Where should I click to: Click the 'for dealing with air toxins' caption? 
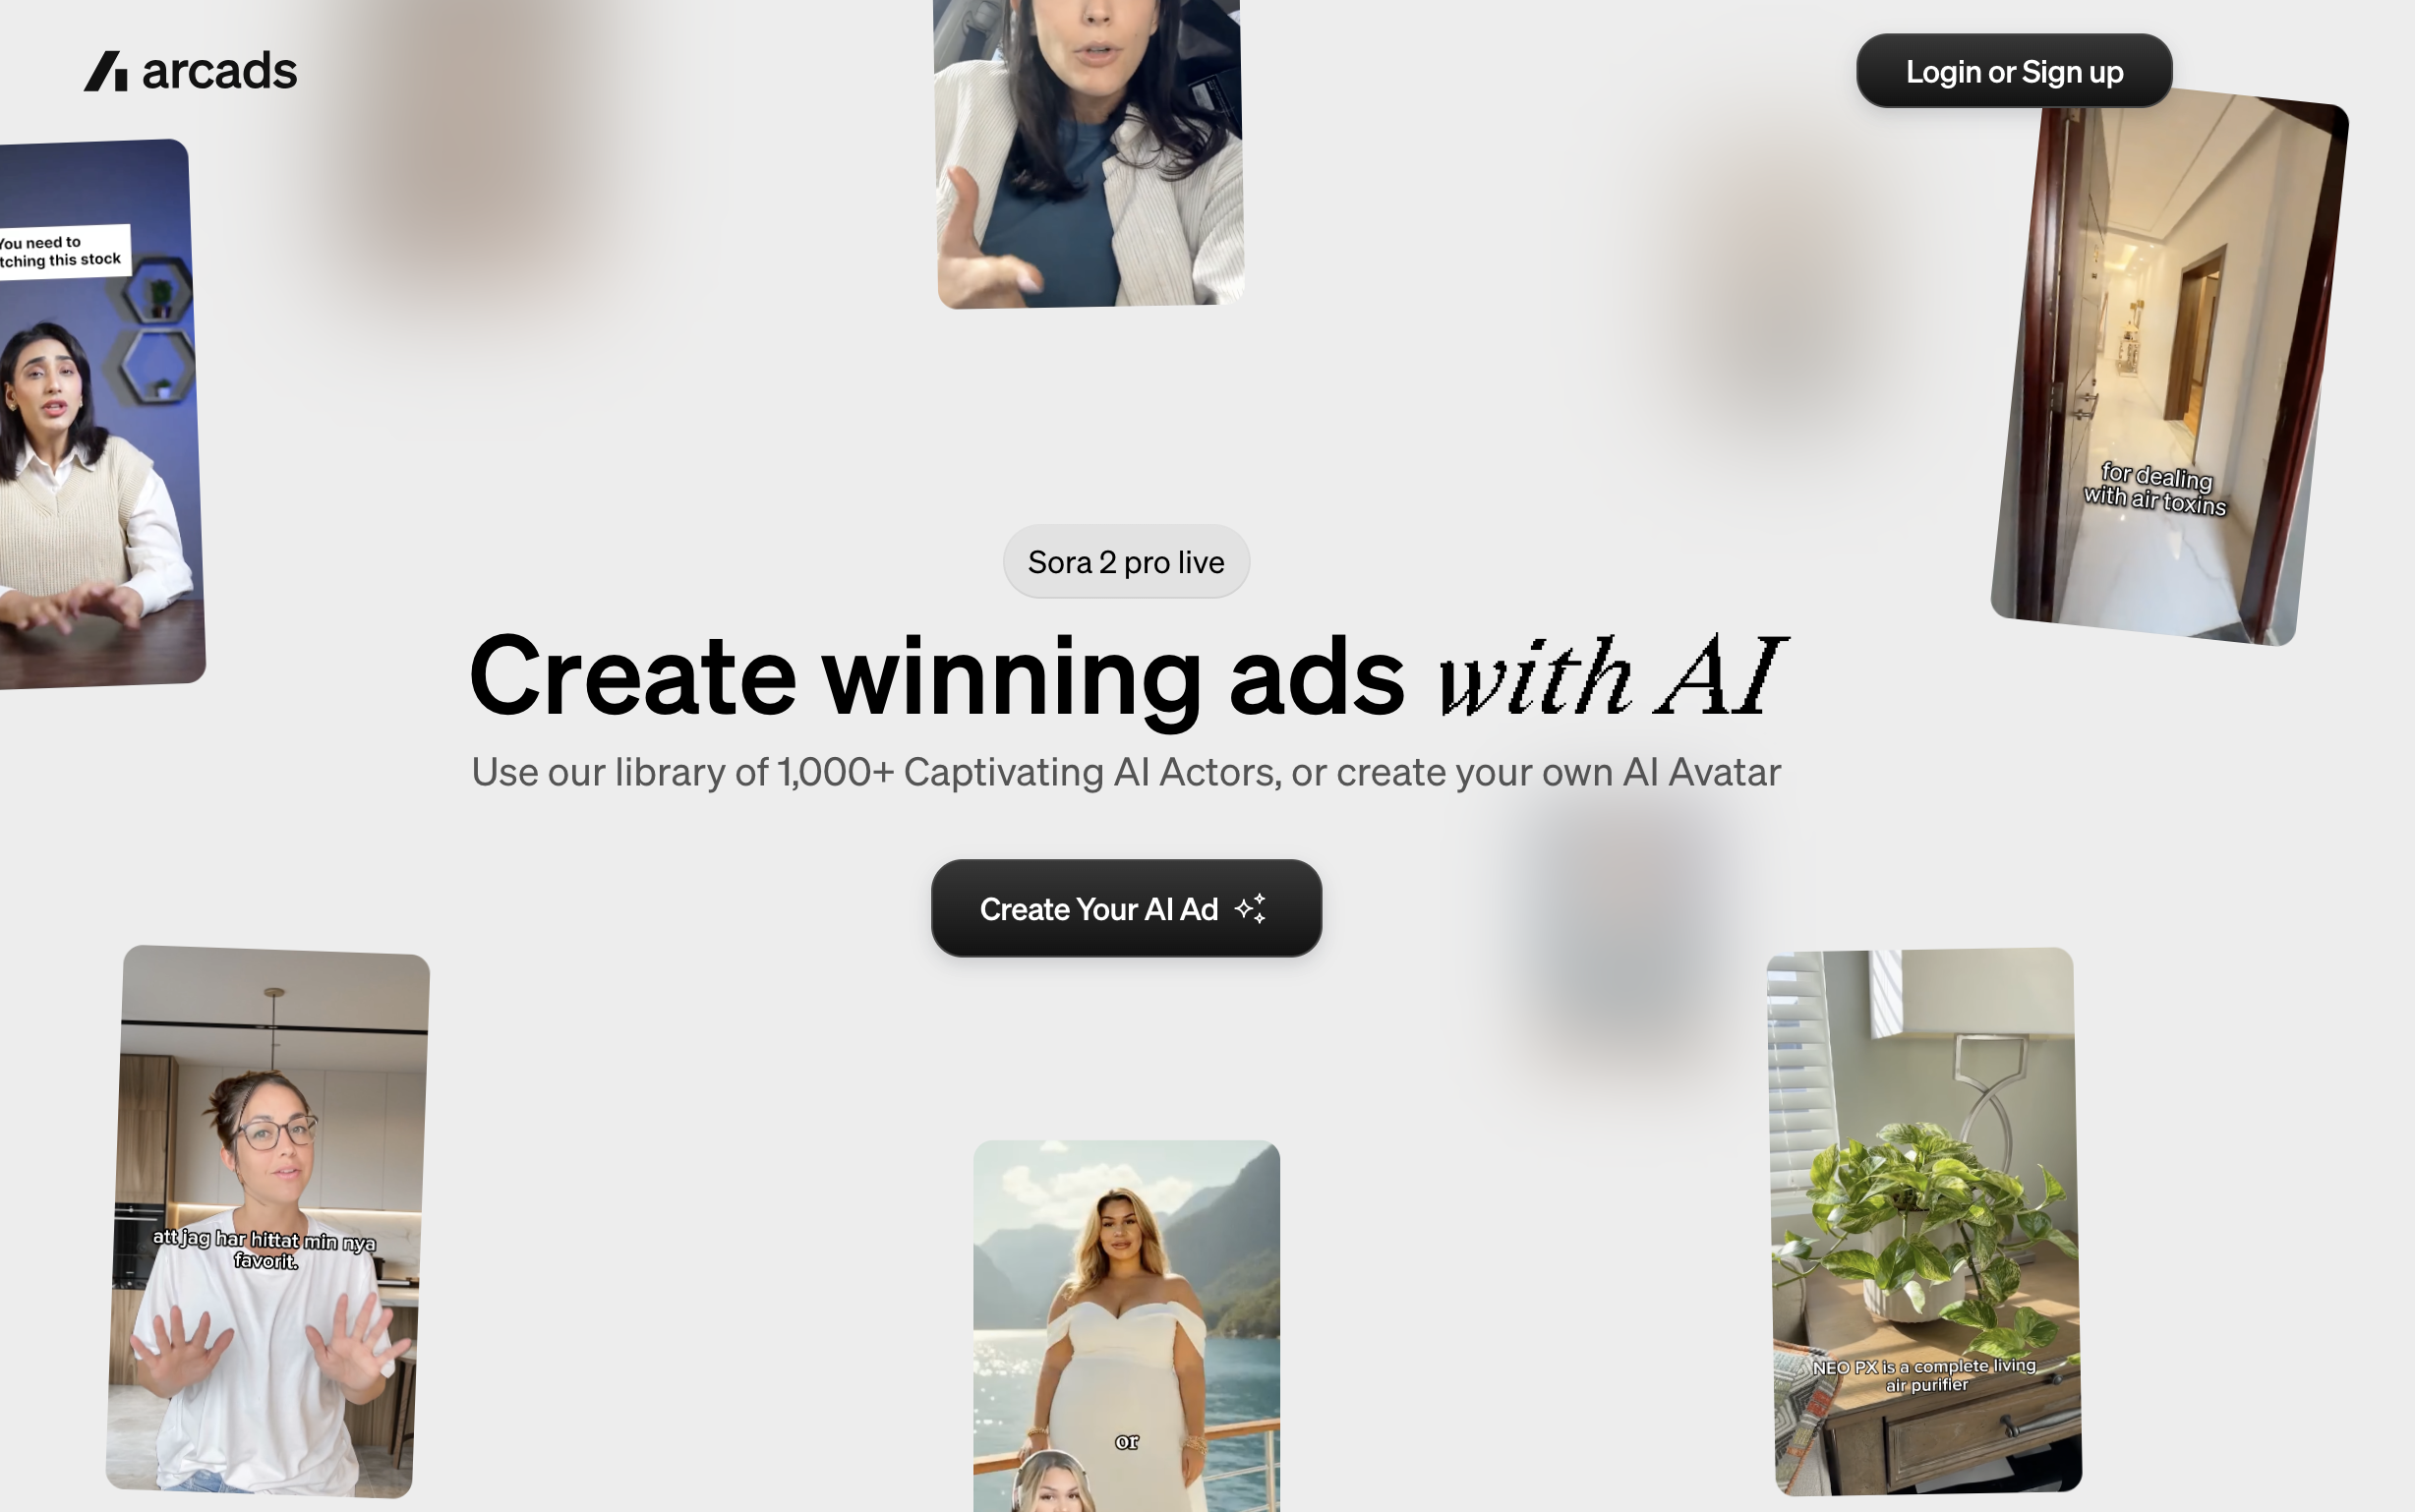[2156, 489]
